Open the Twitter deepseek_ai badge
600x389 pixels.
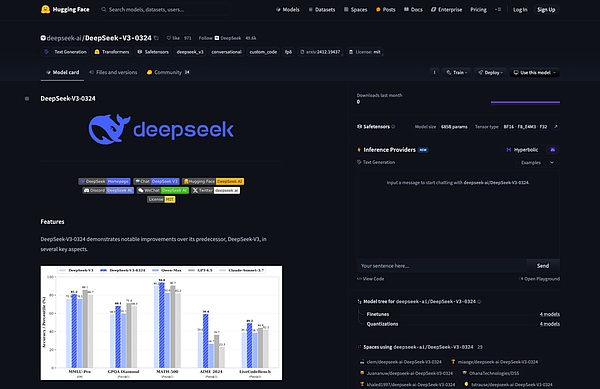[216, 190]
